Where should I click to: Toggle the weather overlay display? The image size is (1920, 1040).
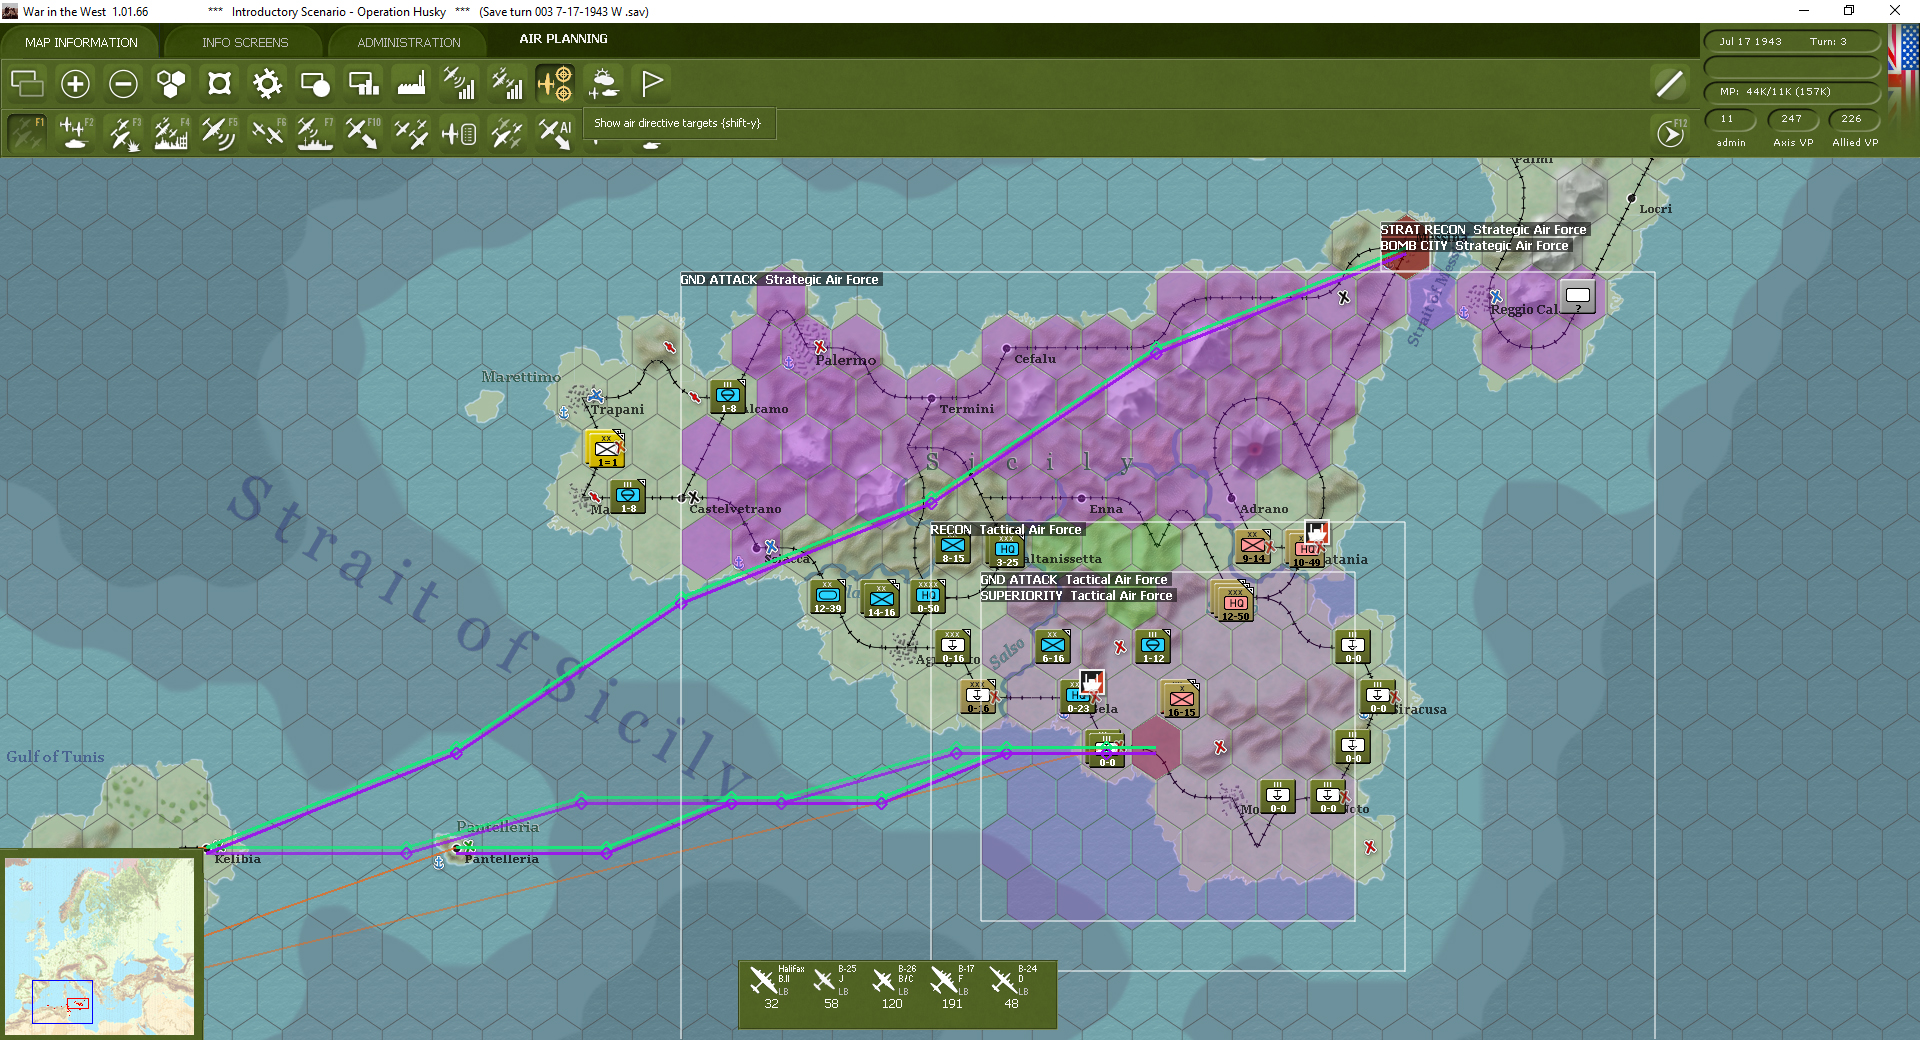(x=604, y=84)
